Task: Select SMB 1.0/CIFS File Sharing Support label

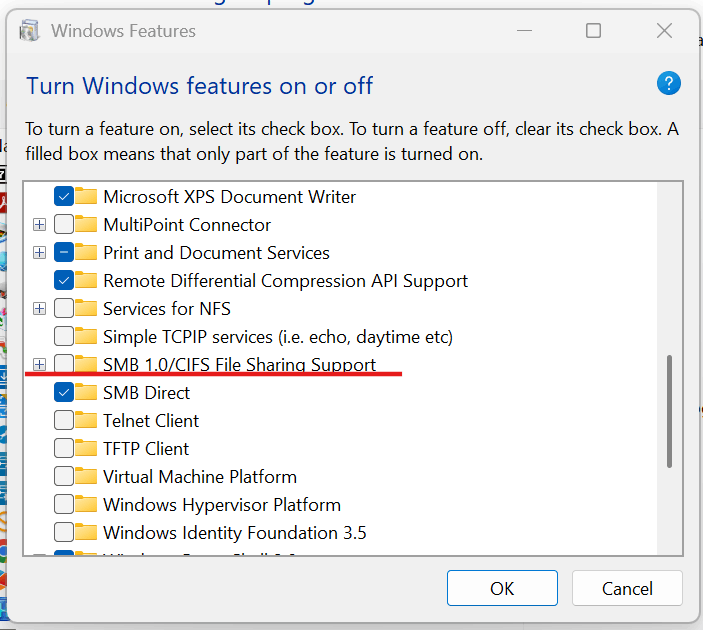Action: (239, 365)
